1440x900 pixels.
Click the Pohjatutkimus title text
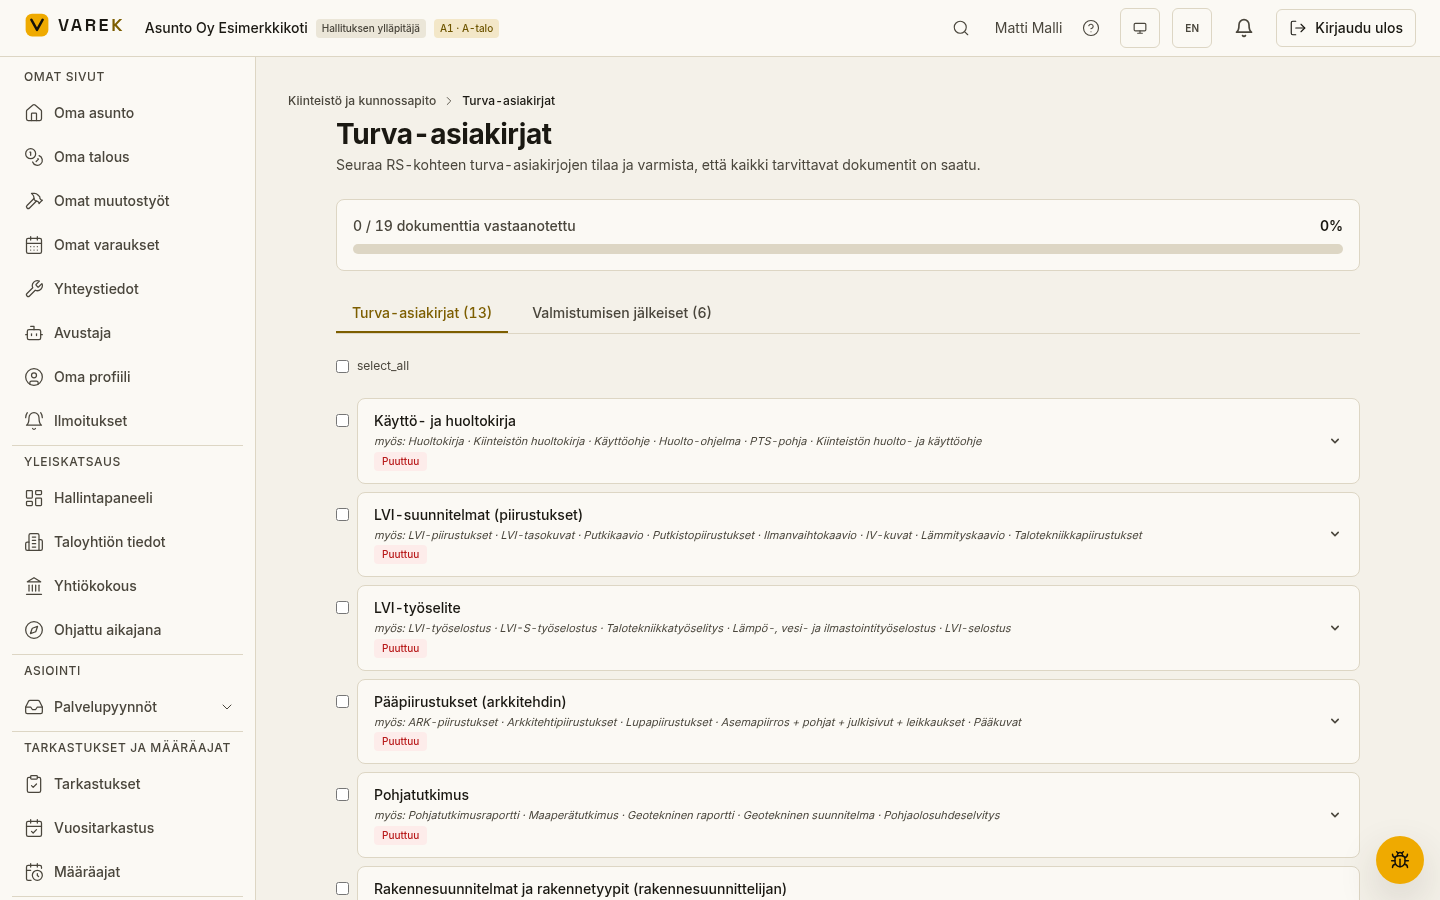point(421,795)
